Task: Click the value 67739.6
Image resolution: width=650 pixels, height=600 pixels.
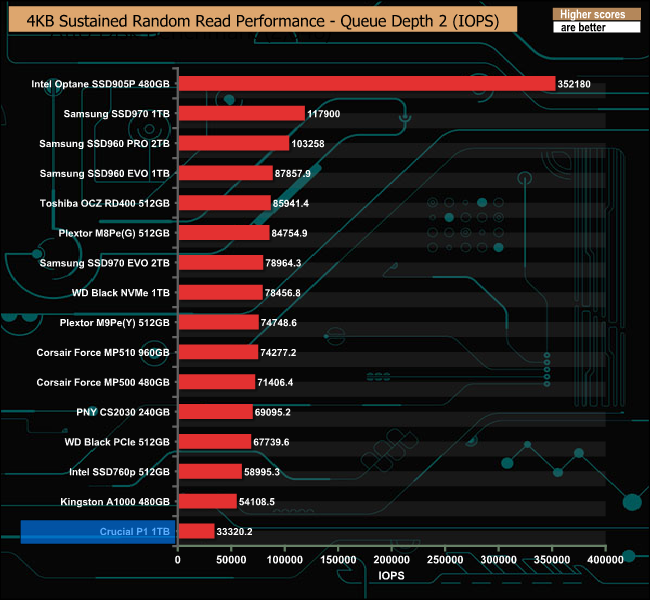Action: point(271,442)
